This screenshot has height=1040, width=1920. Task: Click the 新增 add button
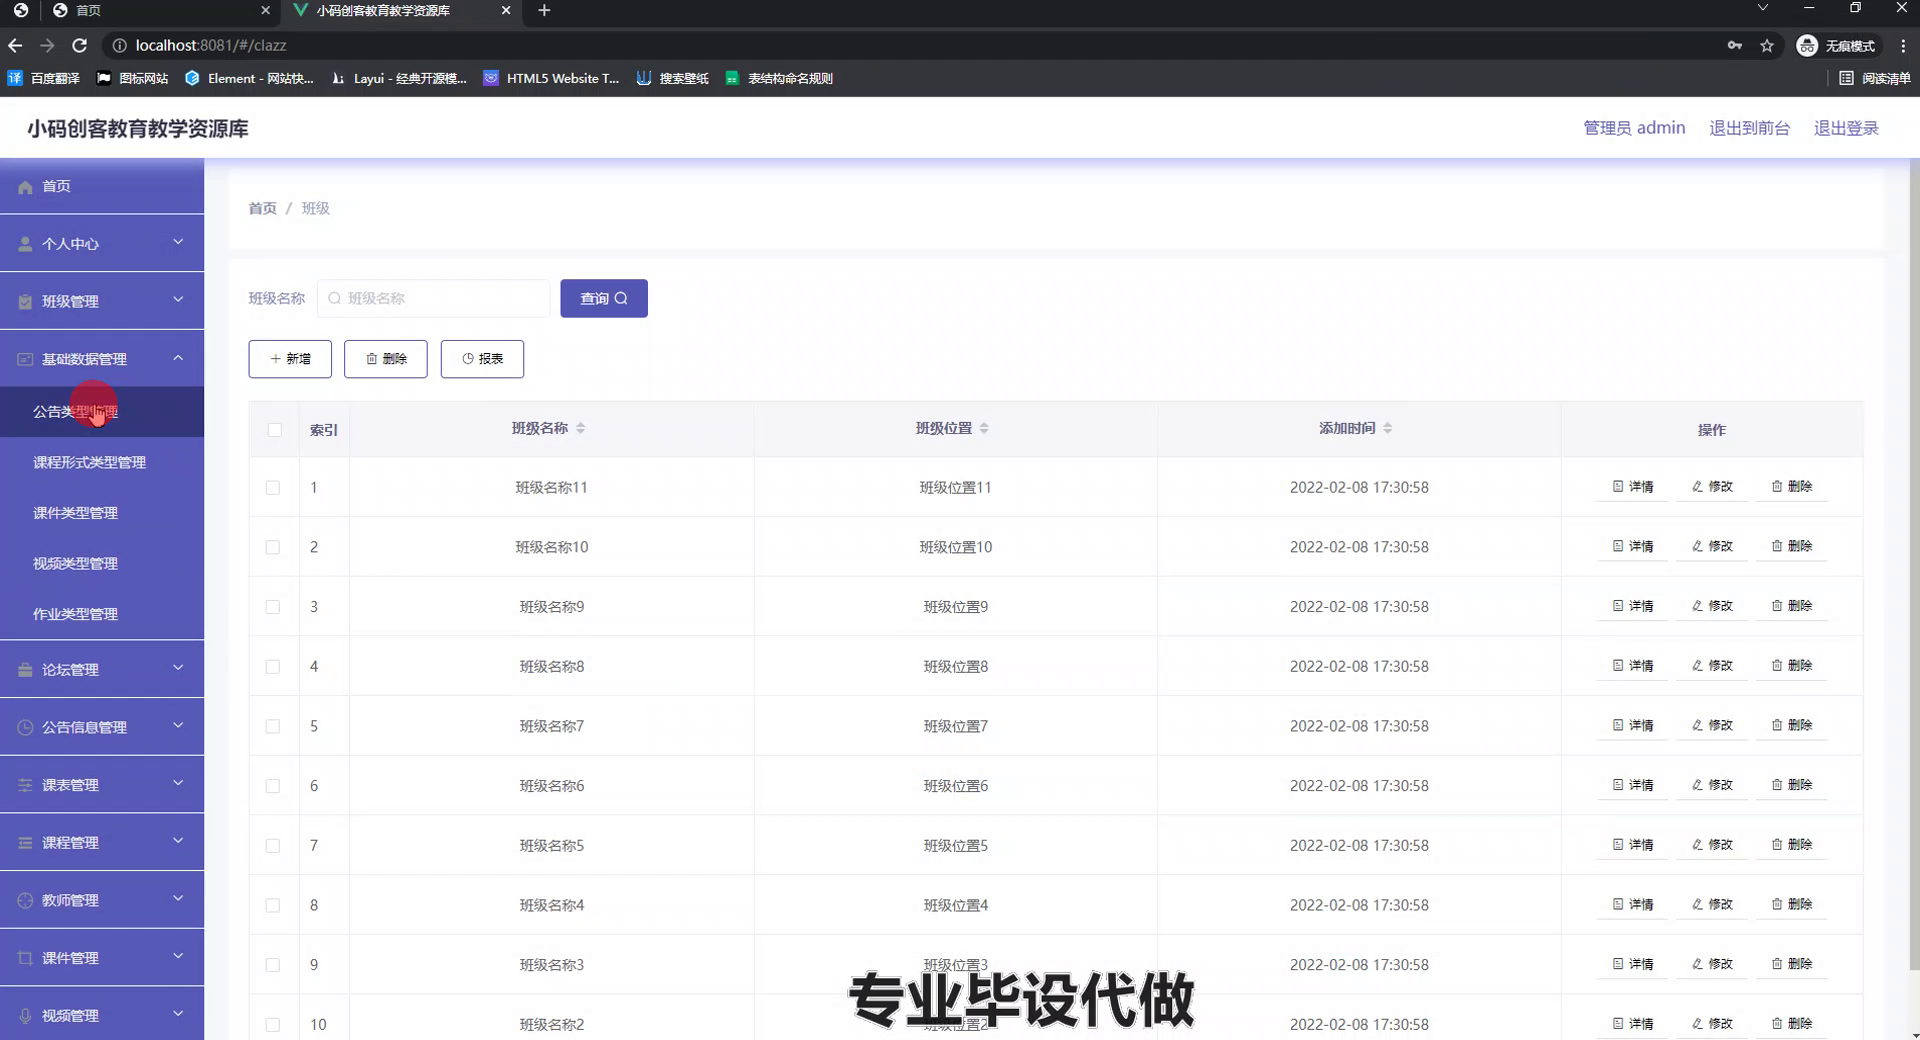[x=290, y=359]
